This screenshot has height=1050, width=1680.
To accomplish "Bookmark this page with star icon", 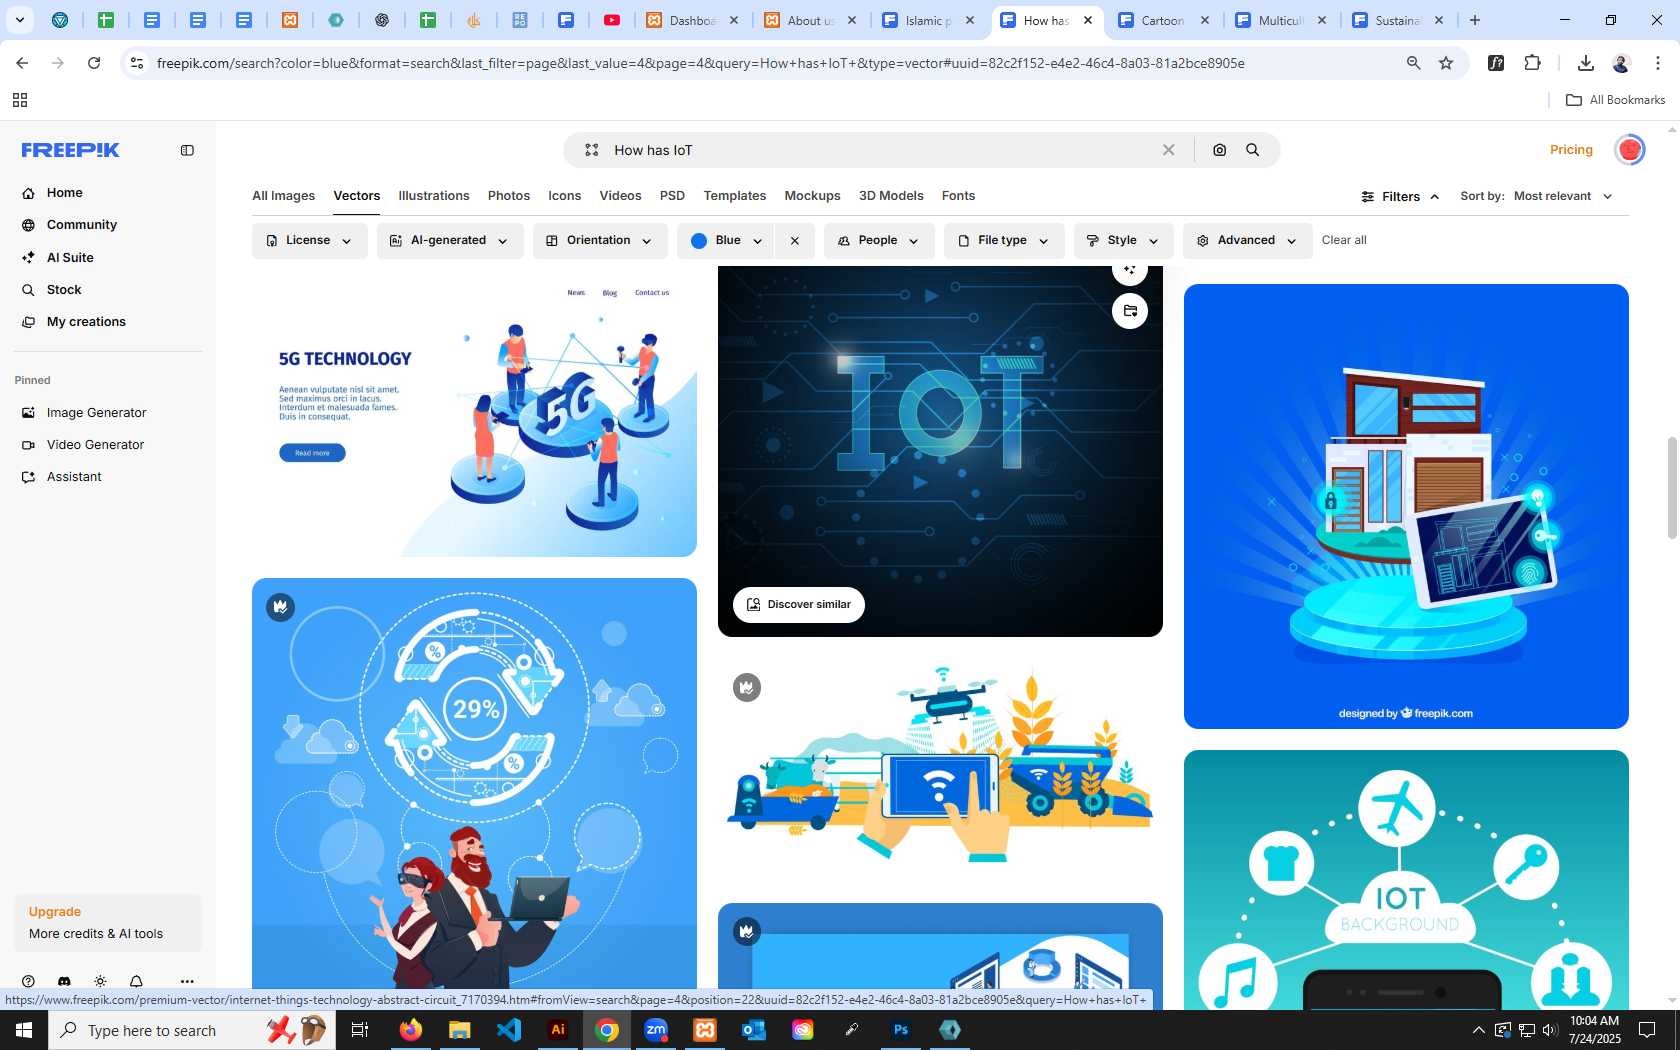I will 1446,63.
